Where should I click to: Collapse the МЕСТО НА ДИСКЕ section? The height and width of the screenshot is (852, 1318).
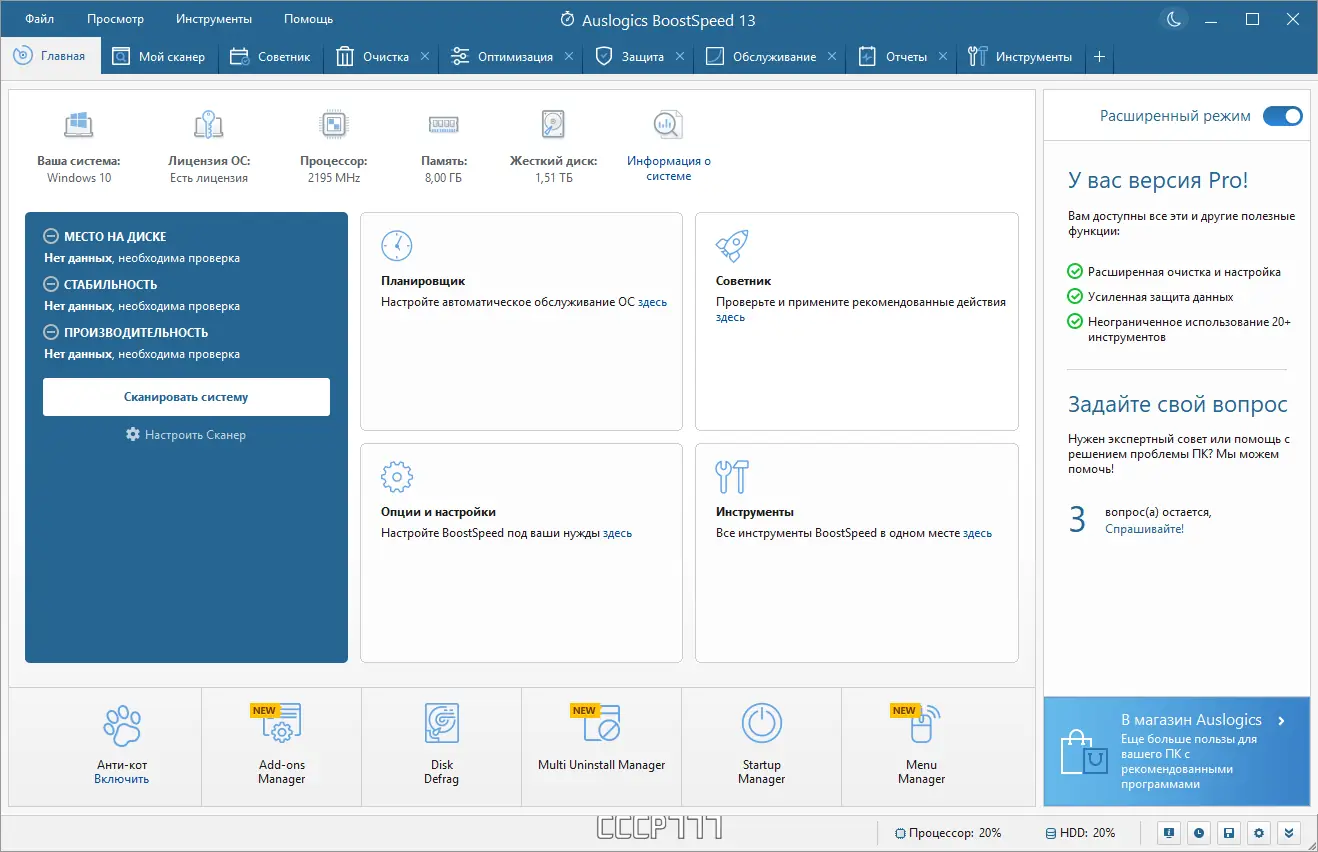[x=51, y=237]
